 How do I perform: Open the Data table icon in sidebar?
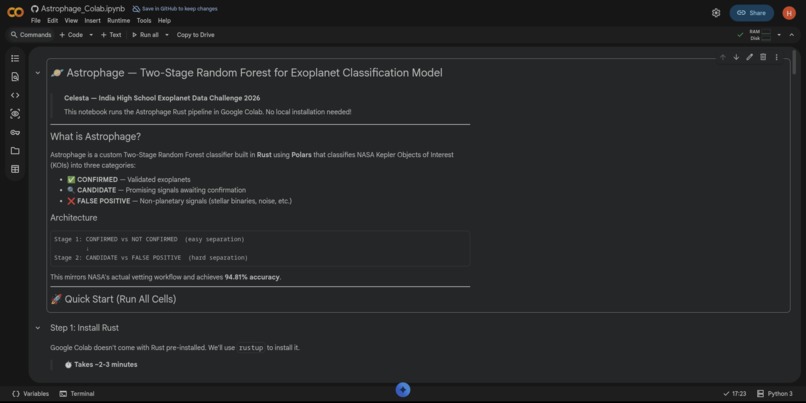(x=15, y=169)
